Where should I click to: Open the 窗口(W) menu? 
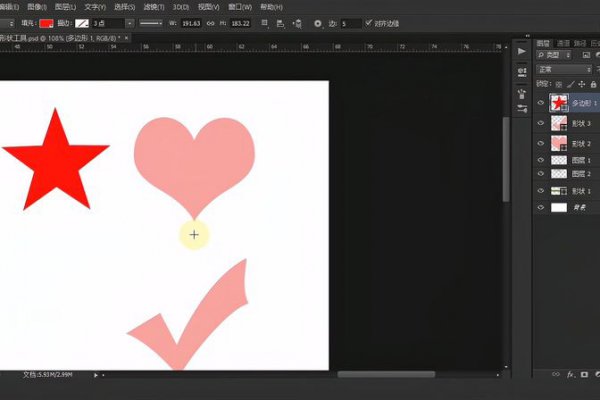click(240, 7)
